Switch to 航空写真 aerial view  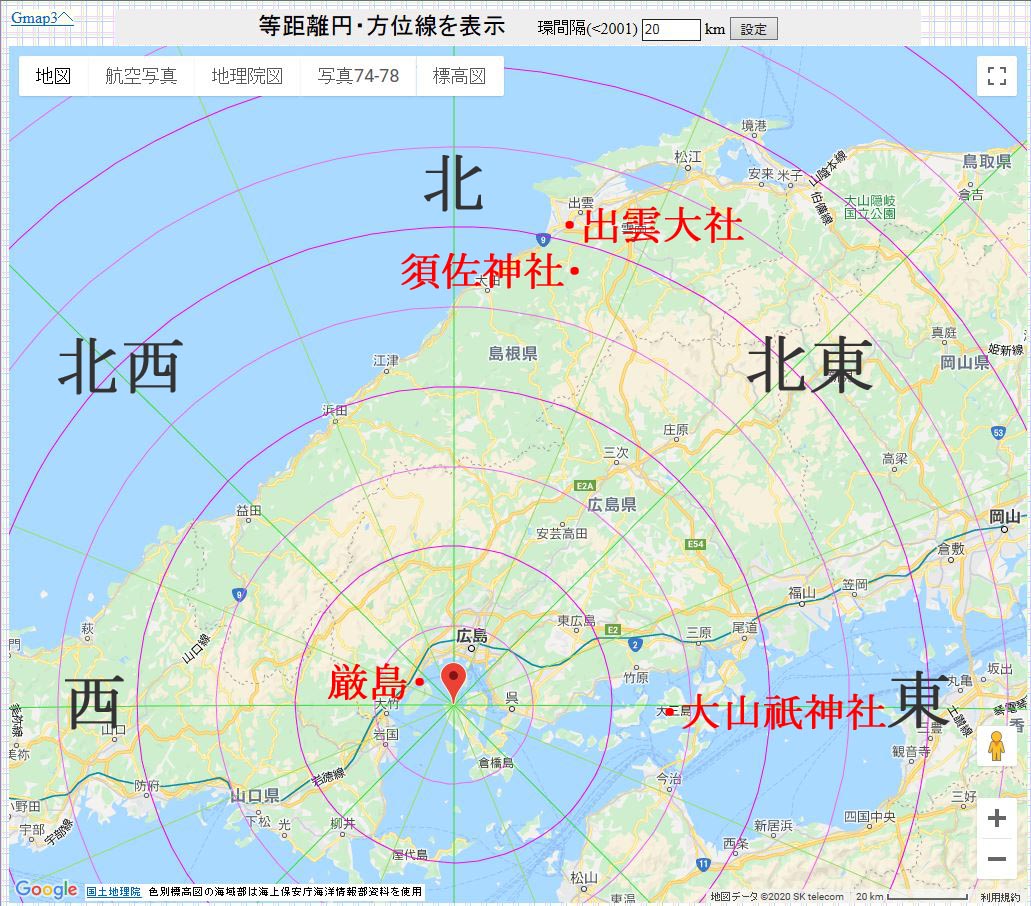pos(141,76)
